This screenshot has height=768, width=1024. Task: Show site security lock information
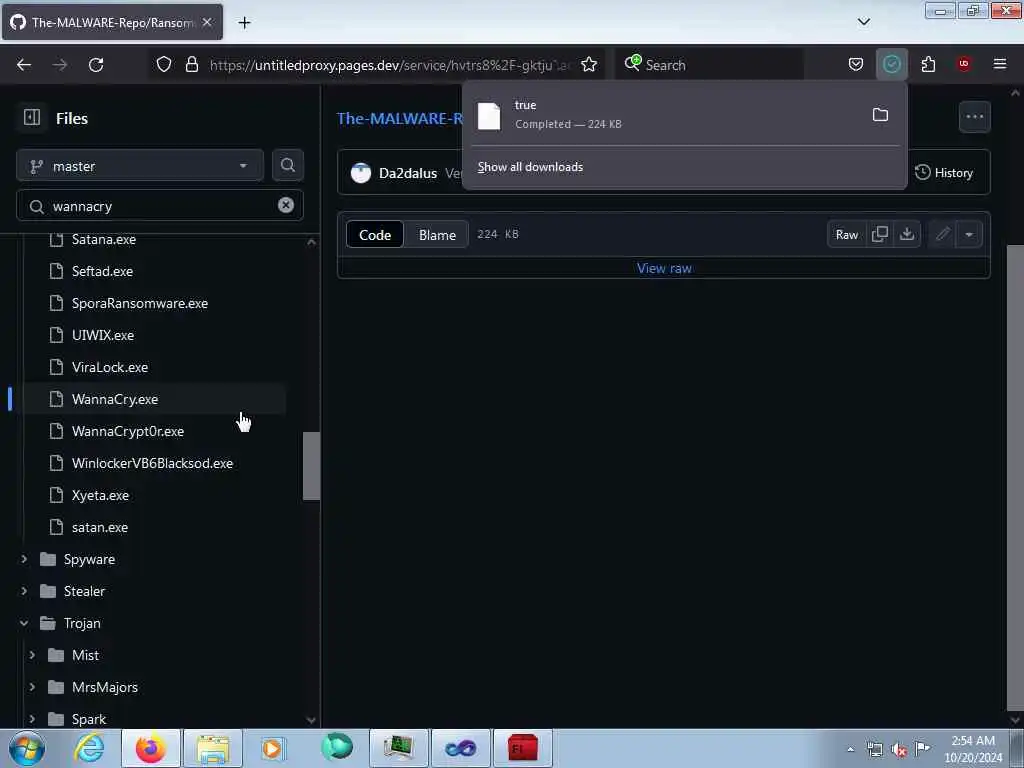(x=191, y=64)
